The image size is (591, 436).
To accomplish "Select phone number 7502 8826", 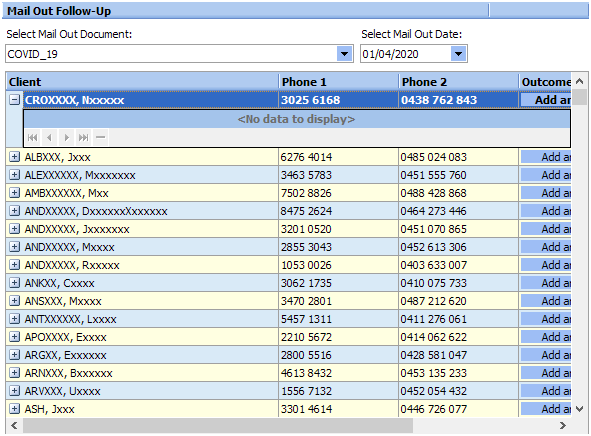I will tap(306, 193).
